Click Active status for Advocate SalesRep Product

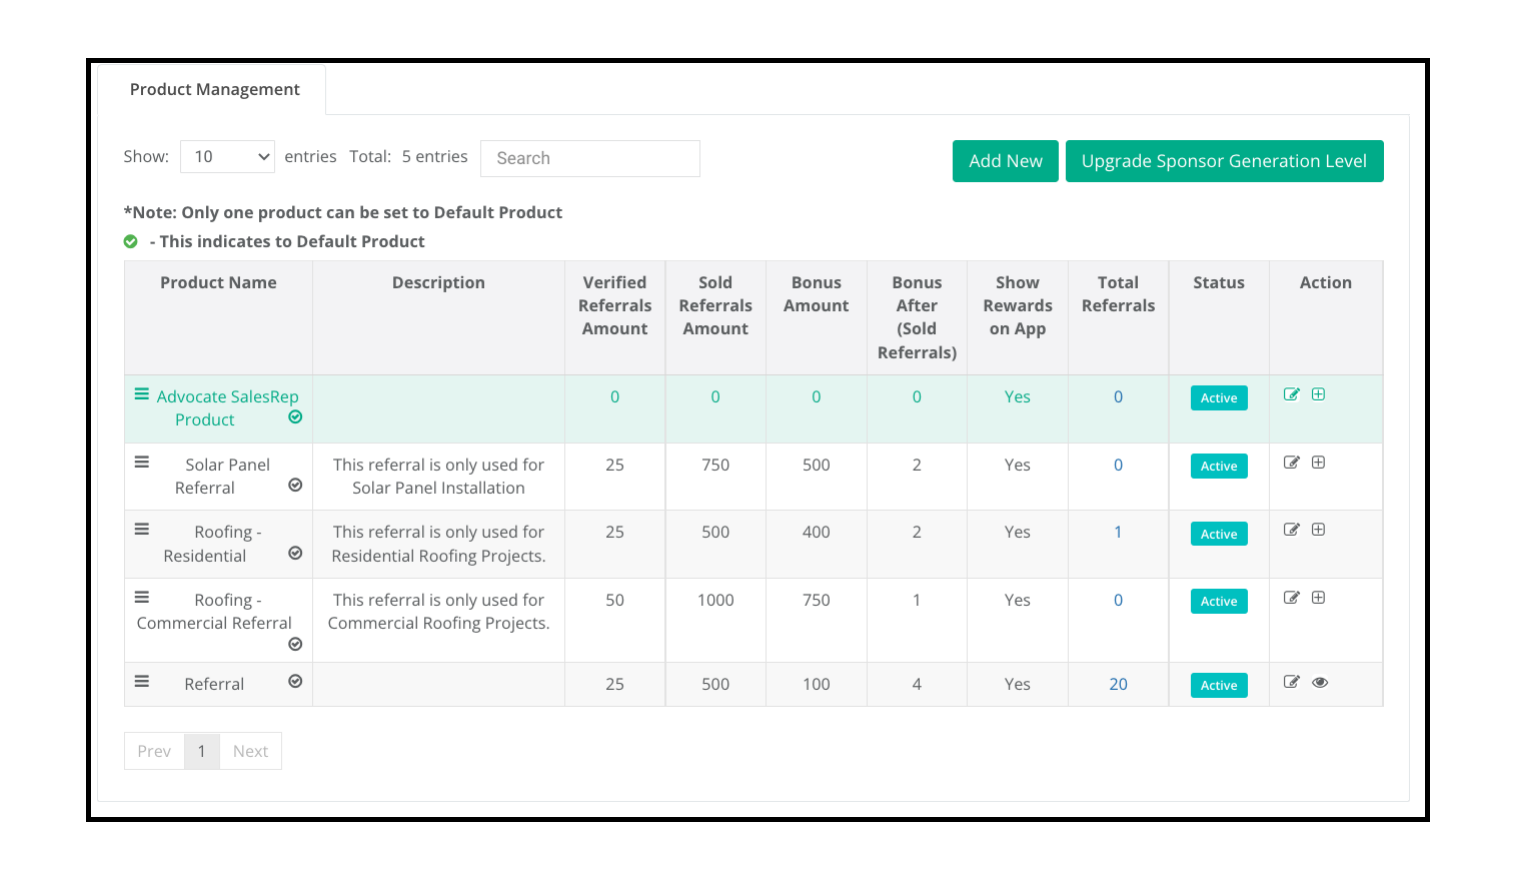tap(1219, 398)
